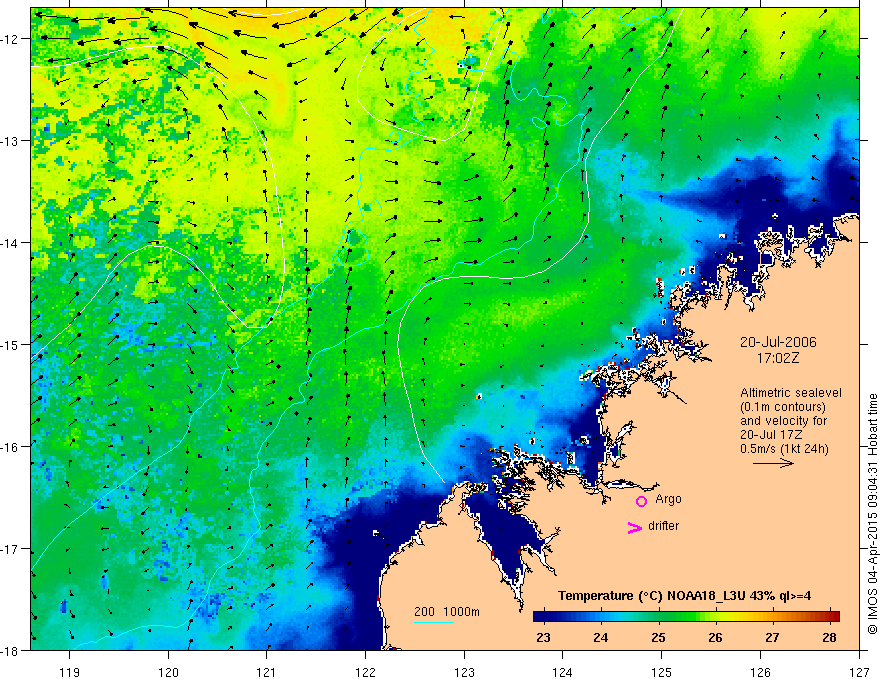The image size is (880, 680).
Task: Click the temperature color bar
Action: point(686,616)
